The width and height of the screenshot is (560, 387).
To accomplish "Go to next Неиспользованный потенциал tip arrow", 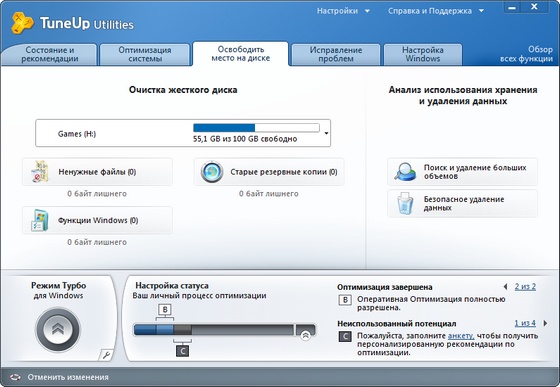I will (545, 323).
